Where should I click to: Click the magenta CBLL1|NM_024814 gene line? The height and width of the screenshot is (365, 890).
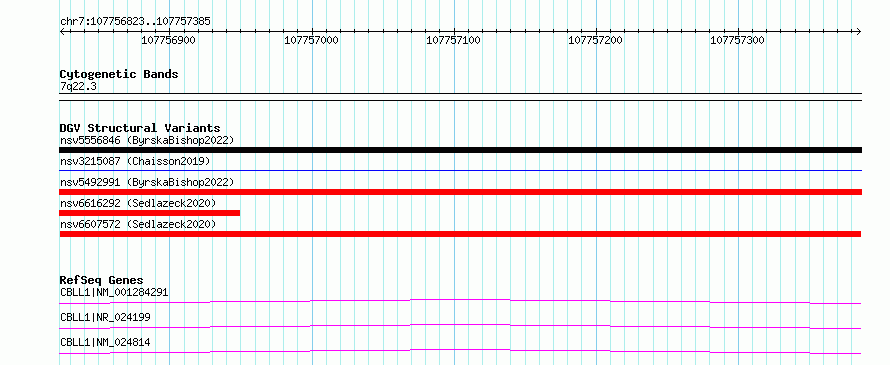460,351
